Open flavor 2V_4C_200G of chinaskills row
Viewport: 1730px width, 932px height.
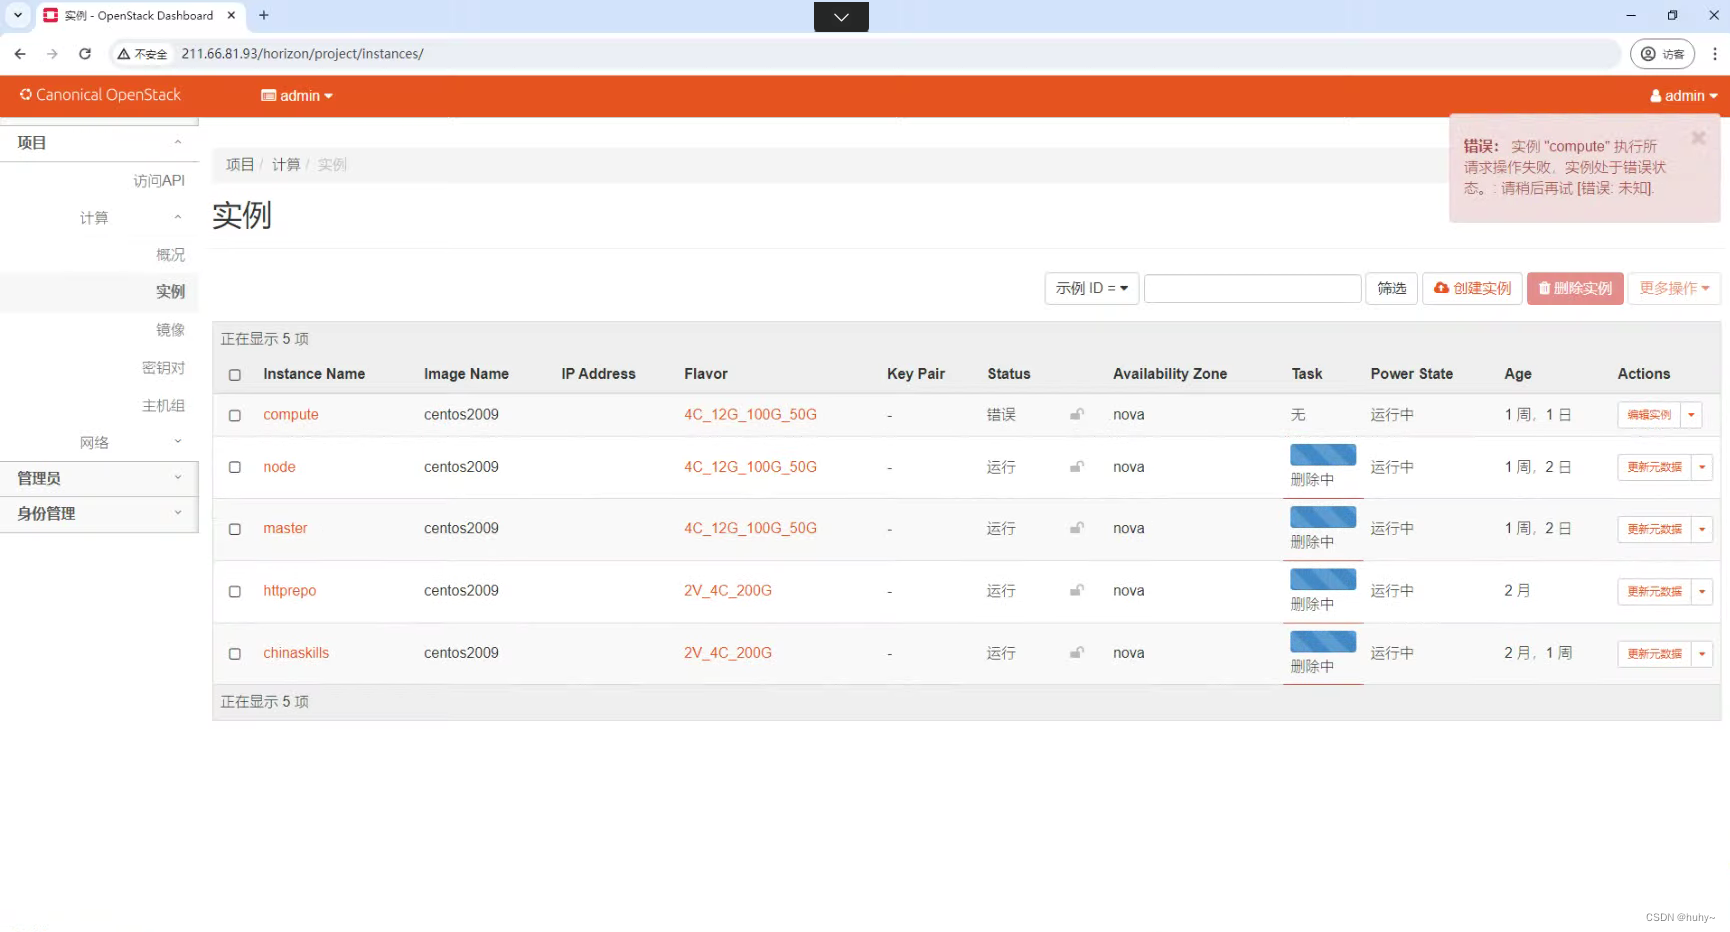[728, 652]
